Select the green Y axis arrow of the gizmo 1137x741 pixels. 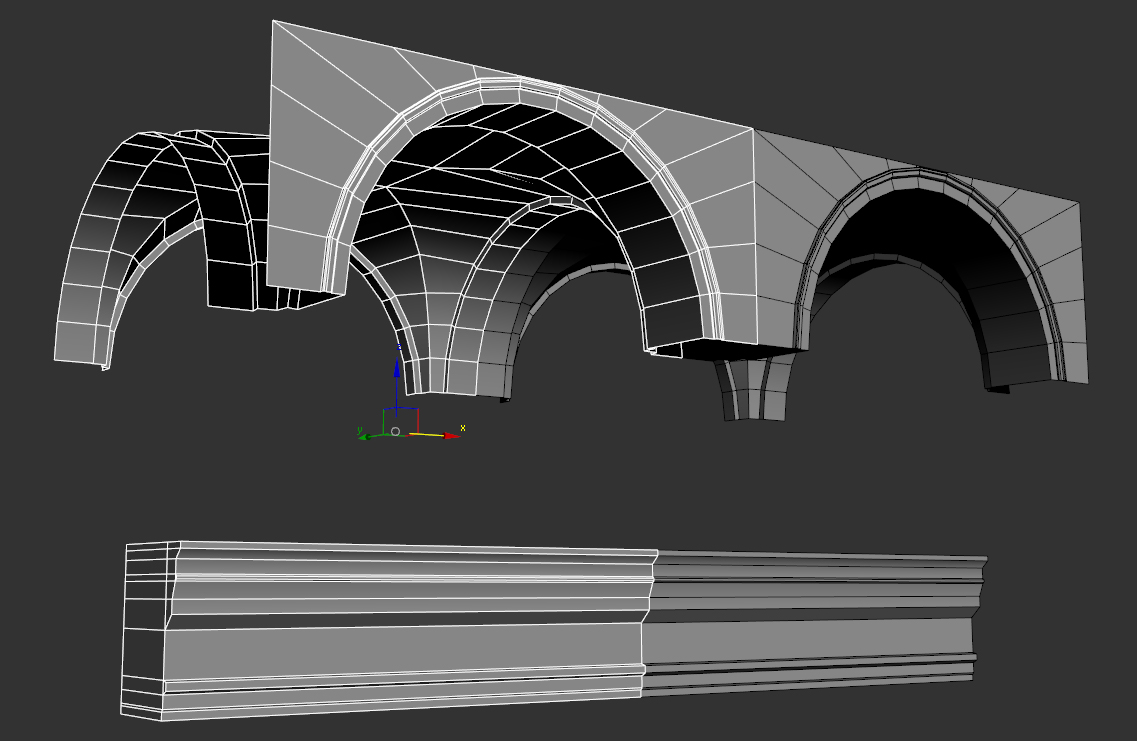(x=366, y=436)
